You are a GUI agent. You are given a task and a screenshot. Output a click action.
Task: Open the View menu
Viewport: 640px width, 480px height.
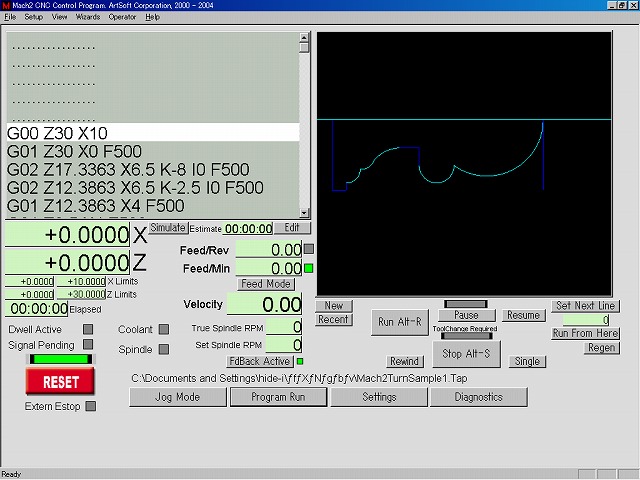pyautogui.click(x=60, y=17)
